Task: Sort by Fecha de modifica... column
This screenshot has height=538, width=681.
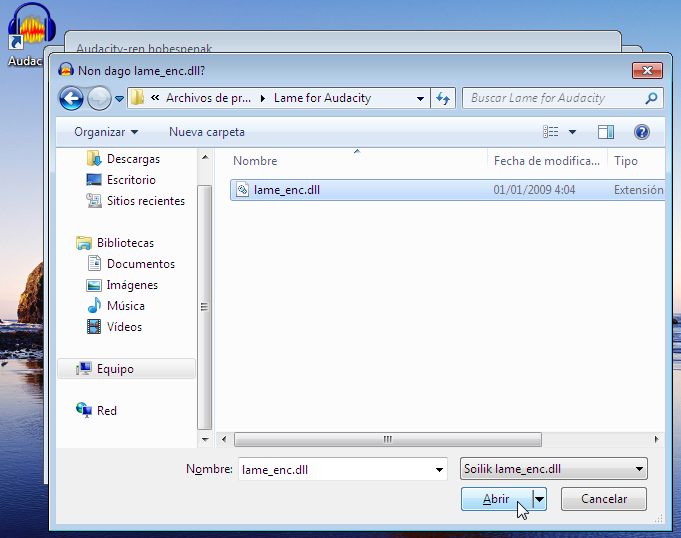Action: (547, 161)
